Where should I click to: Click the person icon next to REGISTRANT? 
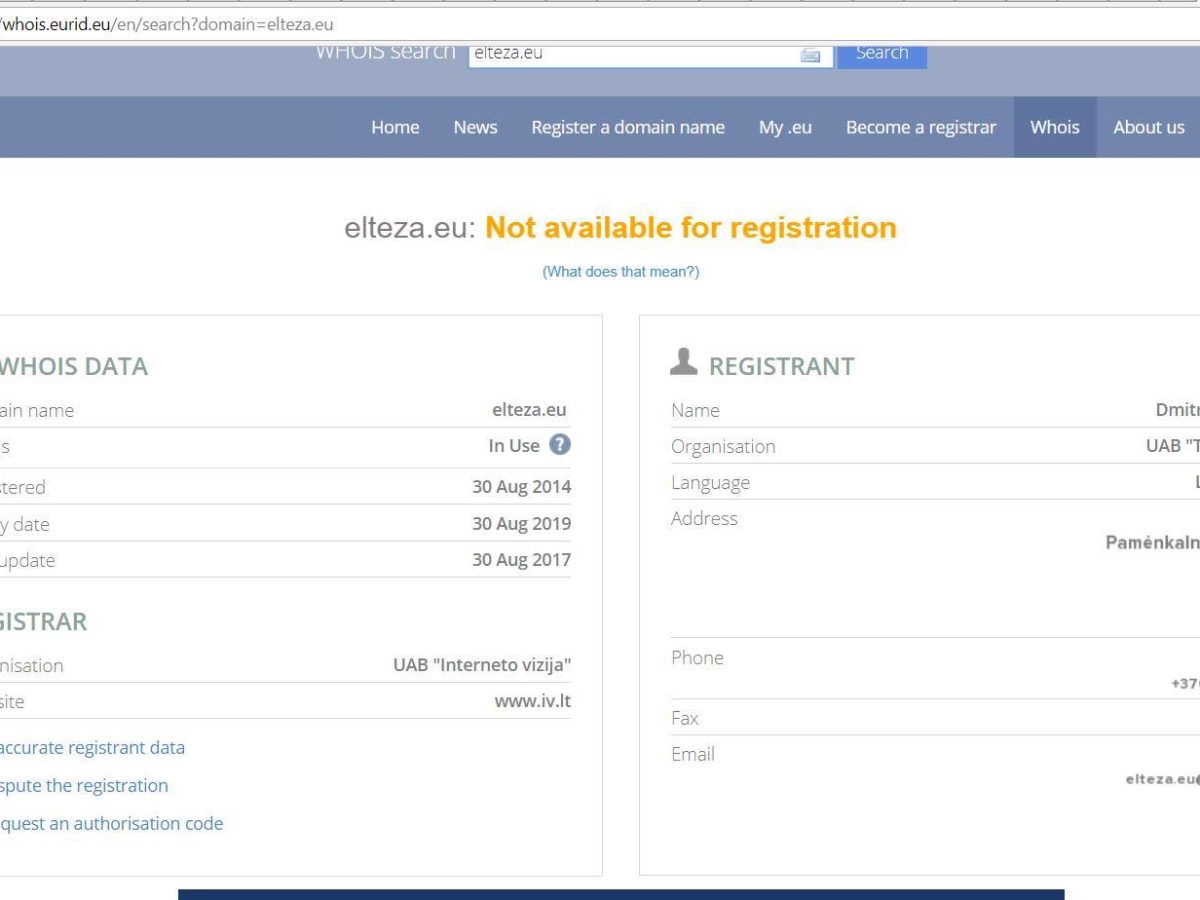[684, 363]
